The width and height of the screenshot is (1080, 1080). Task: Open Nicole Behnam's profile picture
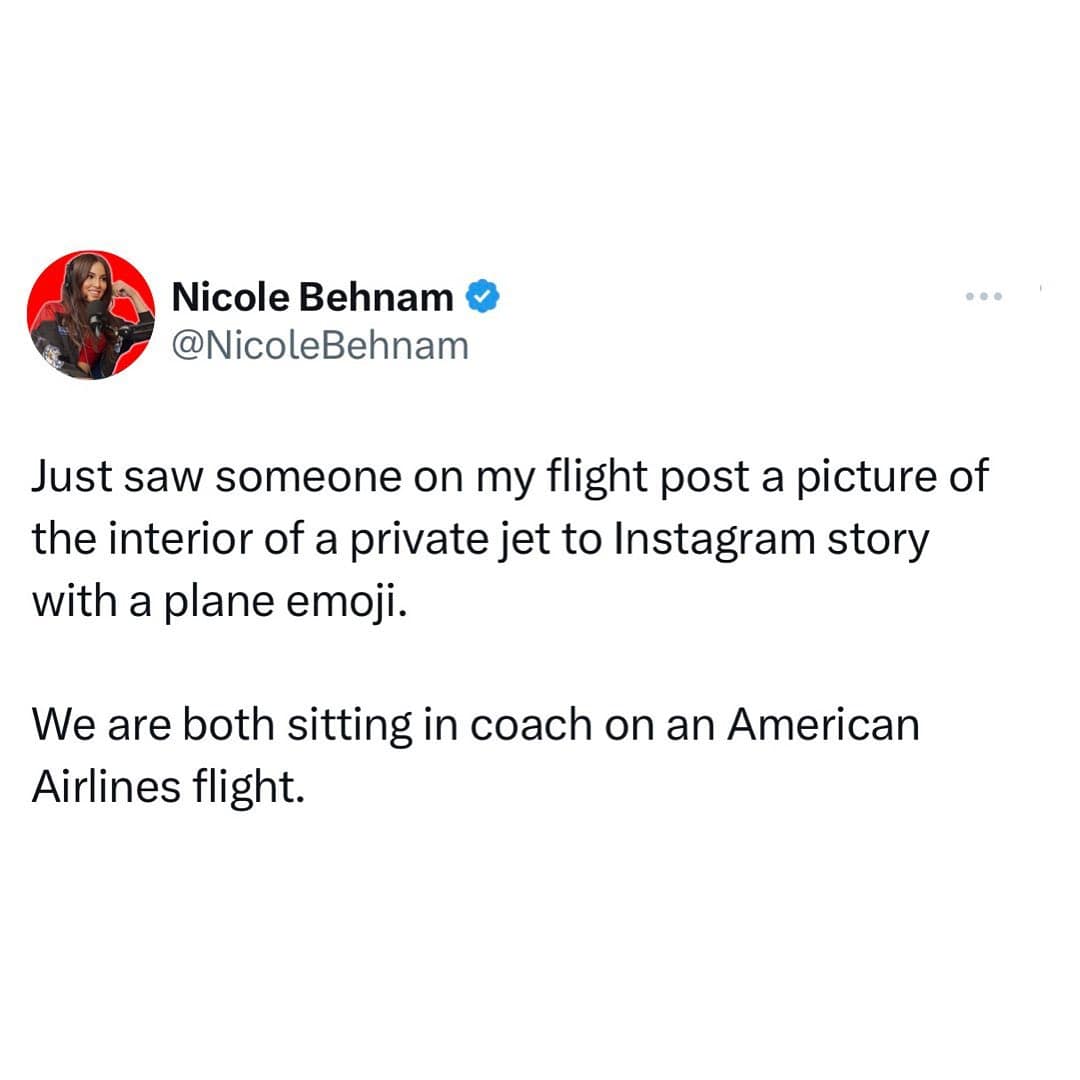click(x=91, y=314)
